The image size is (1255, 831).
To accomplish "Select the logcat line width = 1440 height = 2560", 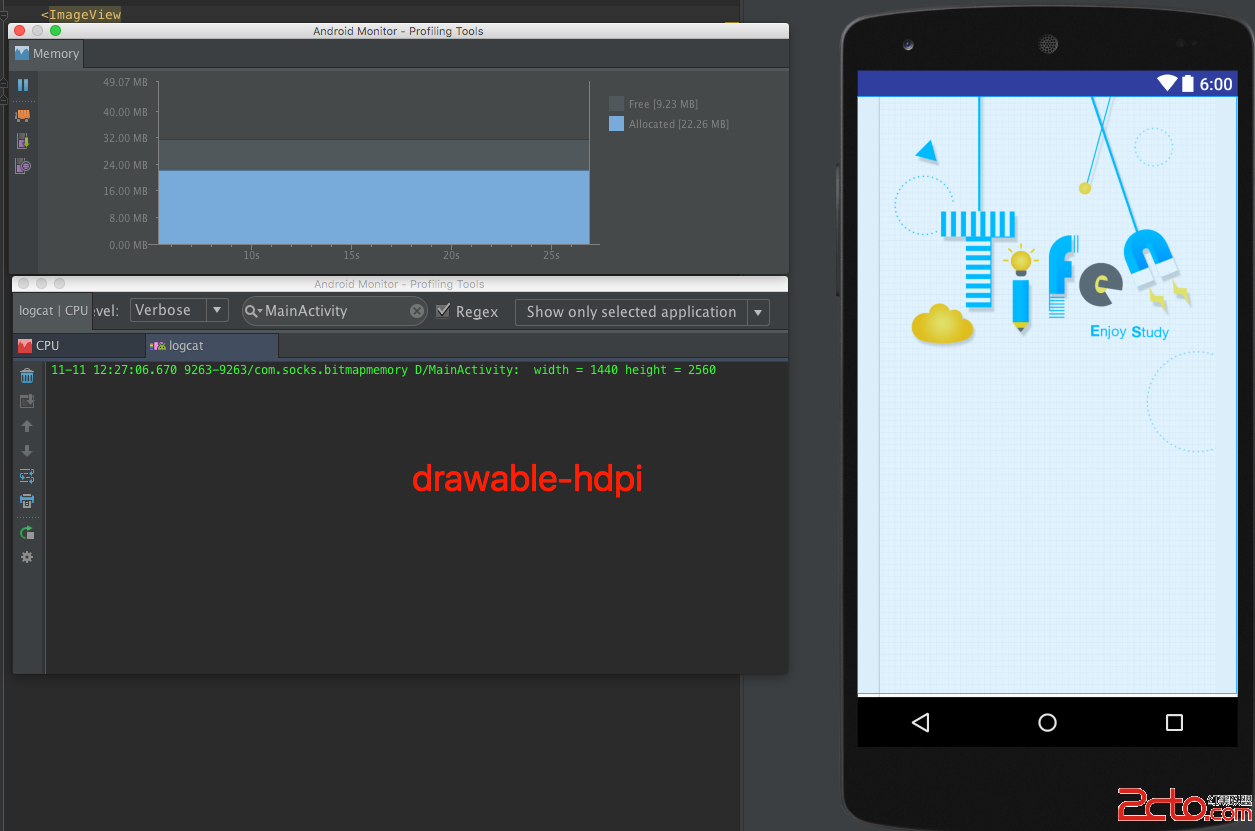I will [x=383, y=370].
